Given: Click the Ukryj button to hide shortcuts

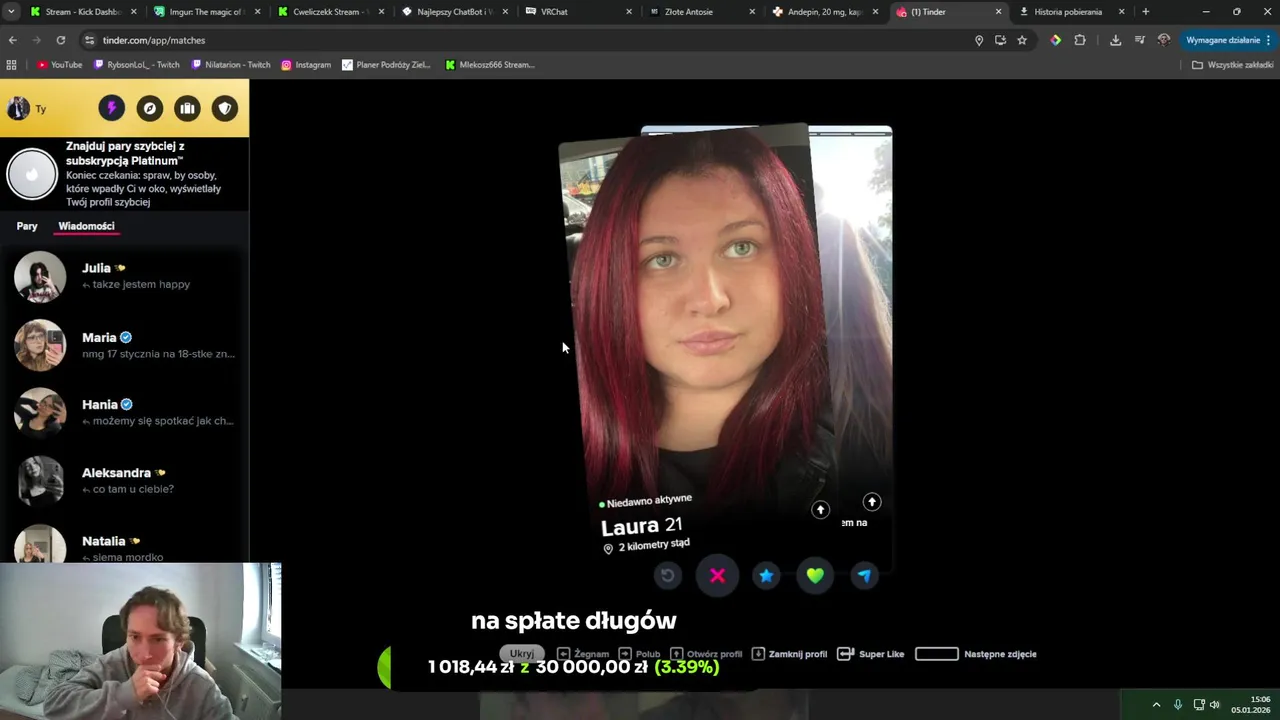Looking at the screenshot, I should tap(522, 653).
